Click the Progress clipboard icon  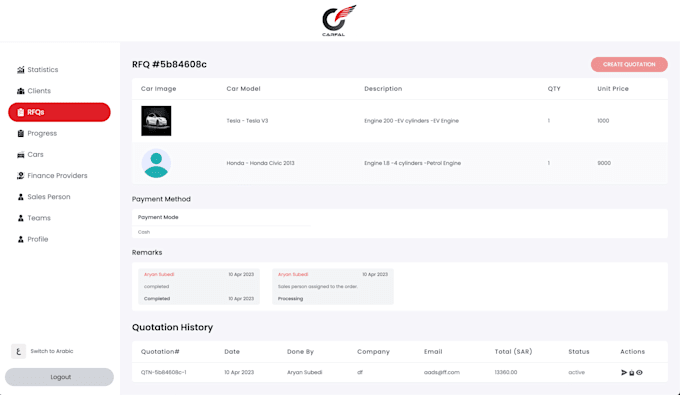coord(20,133)
